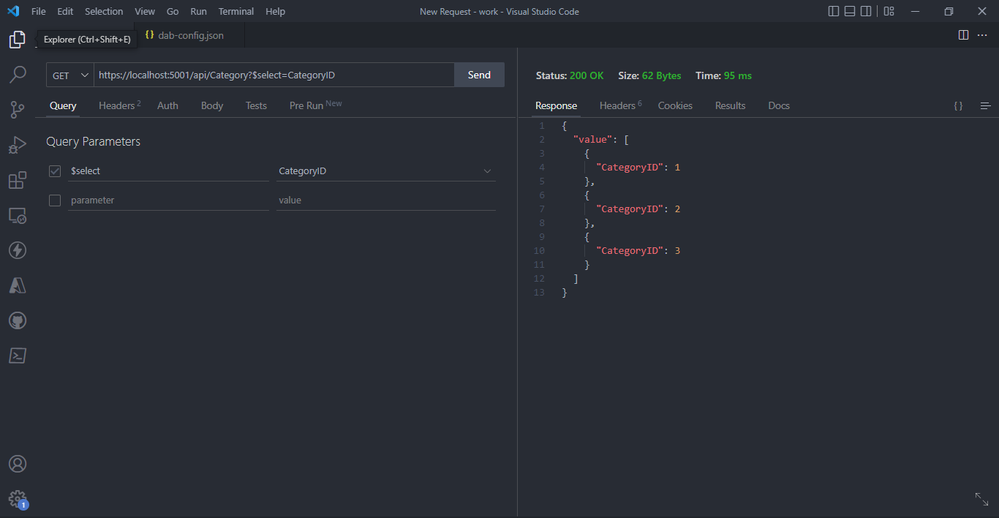
Task: Click the split editor right icon
Action: tap(963, 35)
